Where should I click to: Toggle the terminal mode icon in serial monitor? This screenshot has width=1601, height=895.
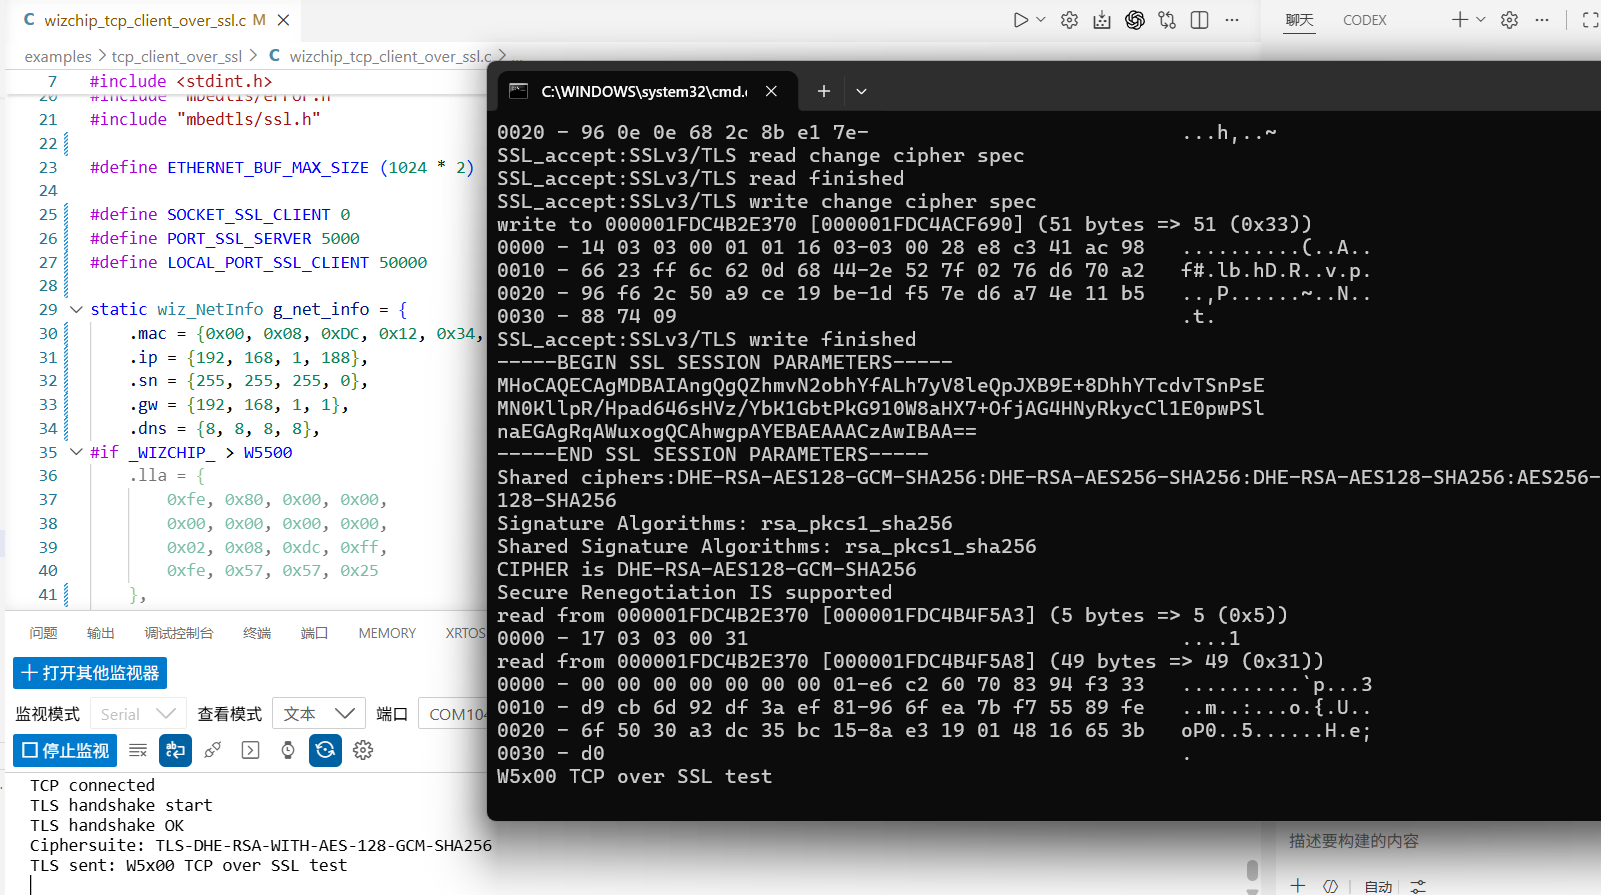[x=250, y=750]
